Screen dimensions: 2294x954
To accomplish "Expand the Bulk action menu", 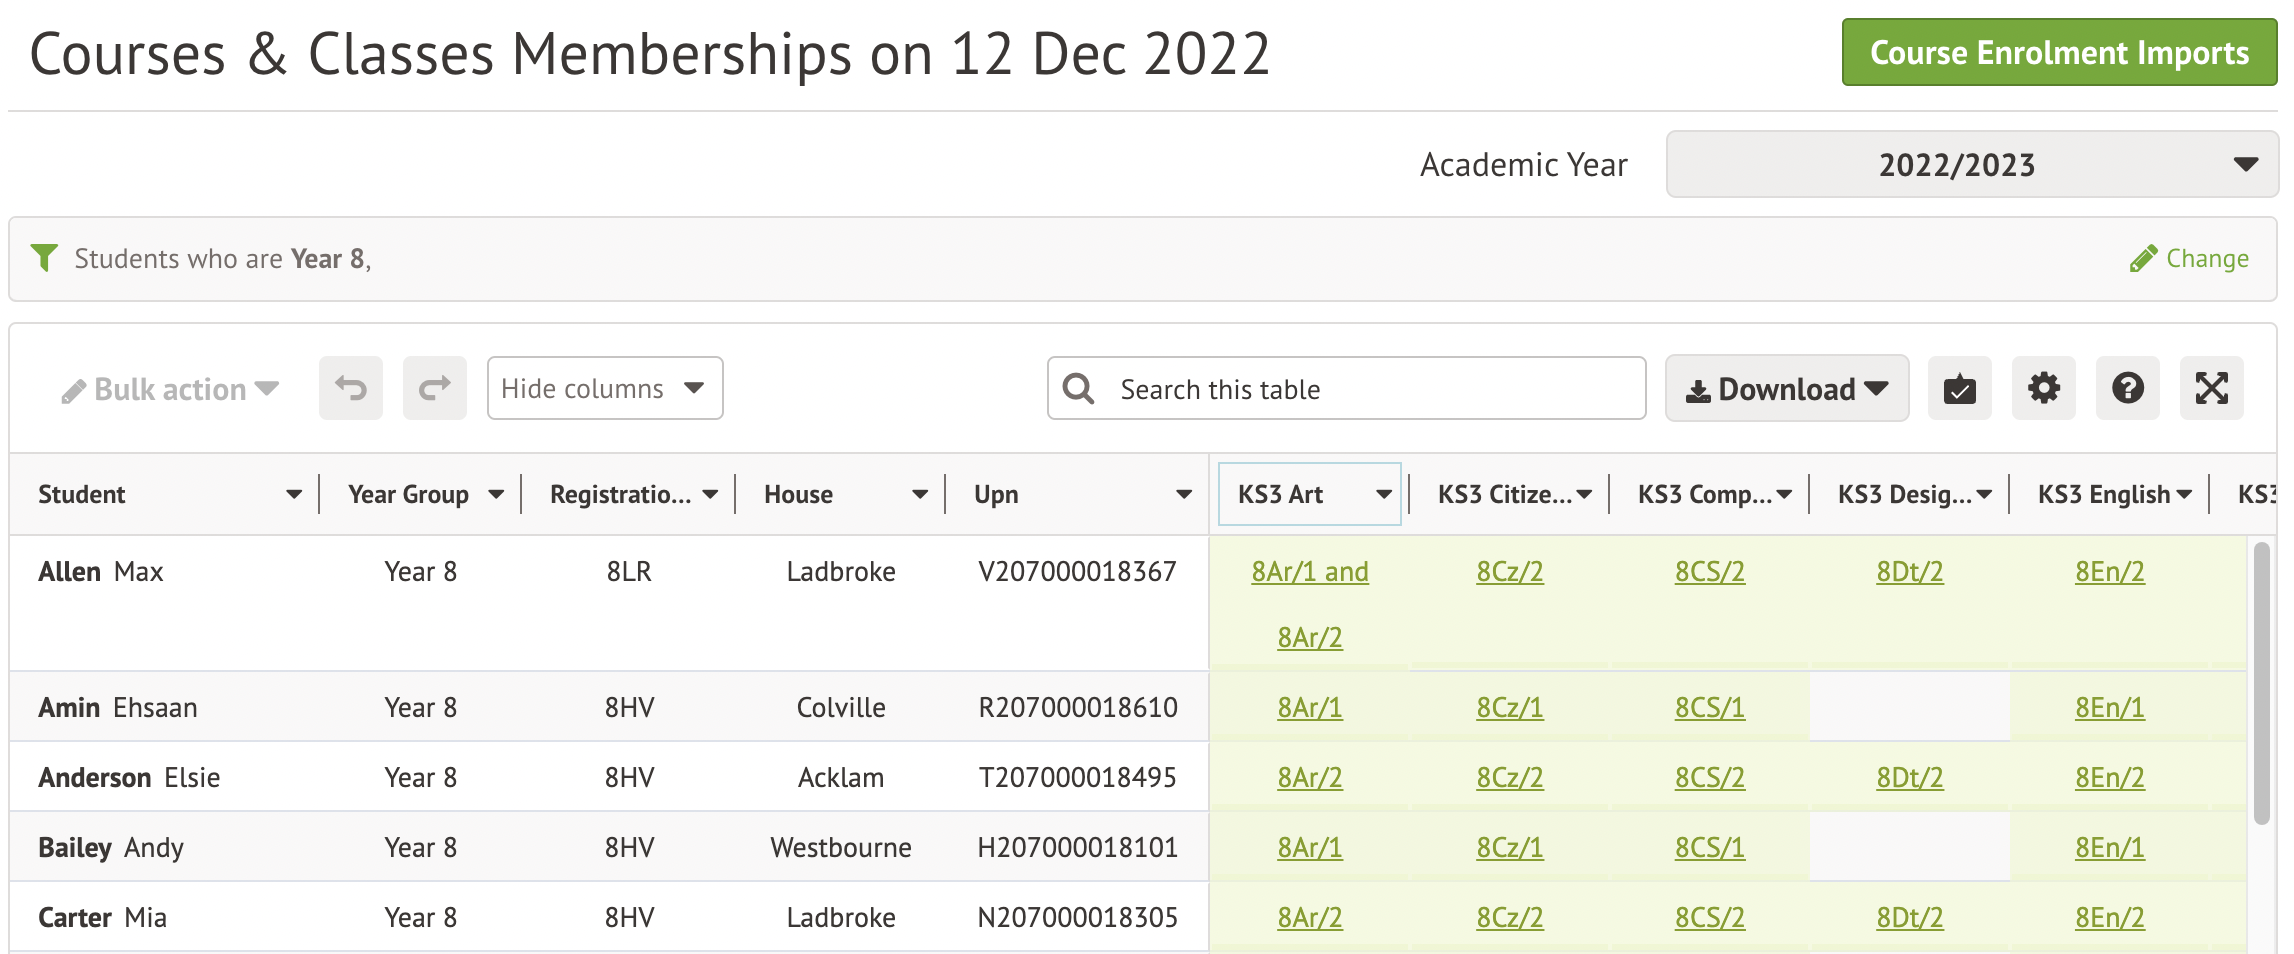I will point(170,389).
